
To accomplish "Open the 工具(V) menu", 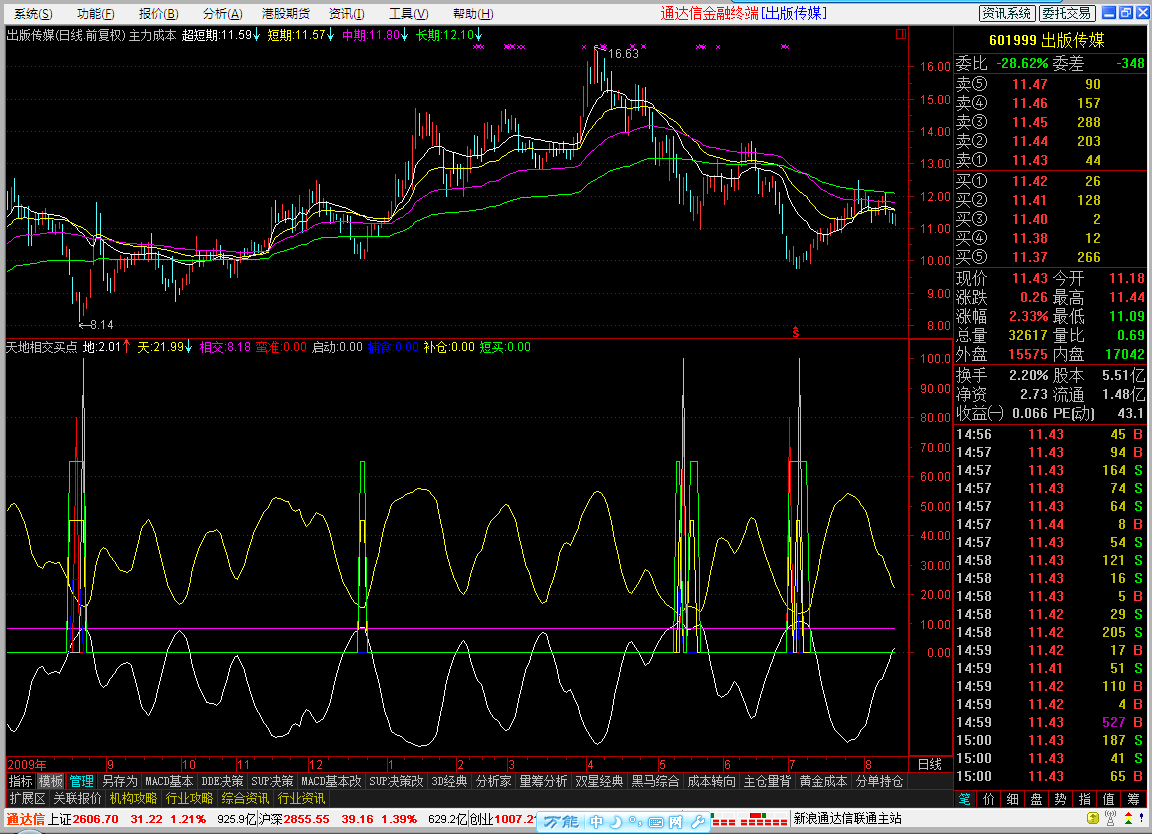I will tap(409, 13).
